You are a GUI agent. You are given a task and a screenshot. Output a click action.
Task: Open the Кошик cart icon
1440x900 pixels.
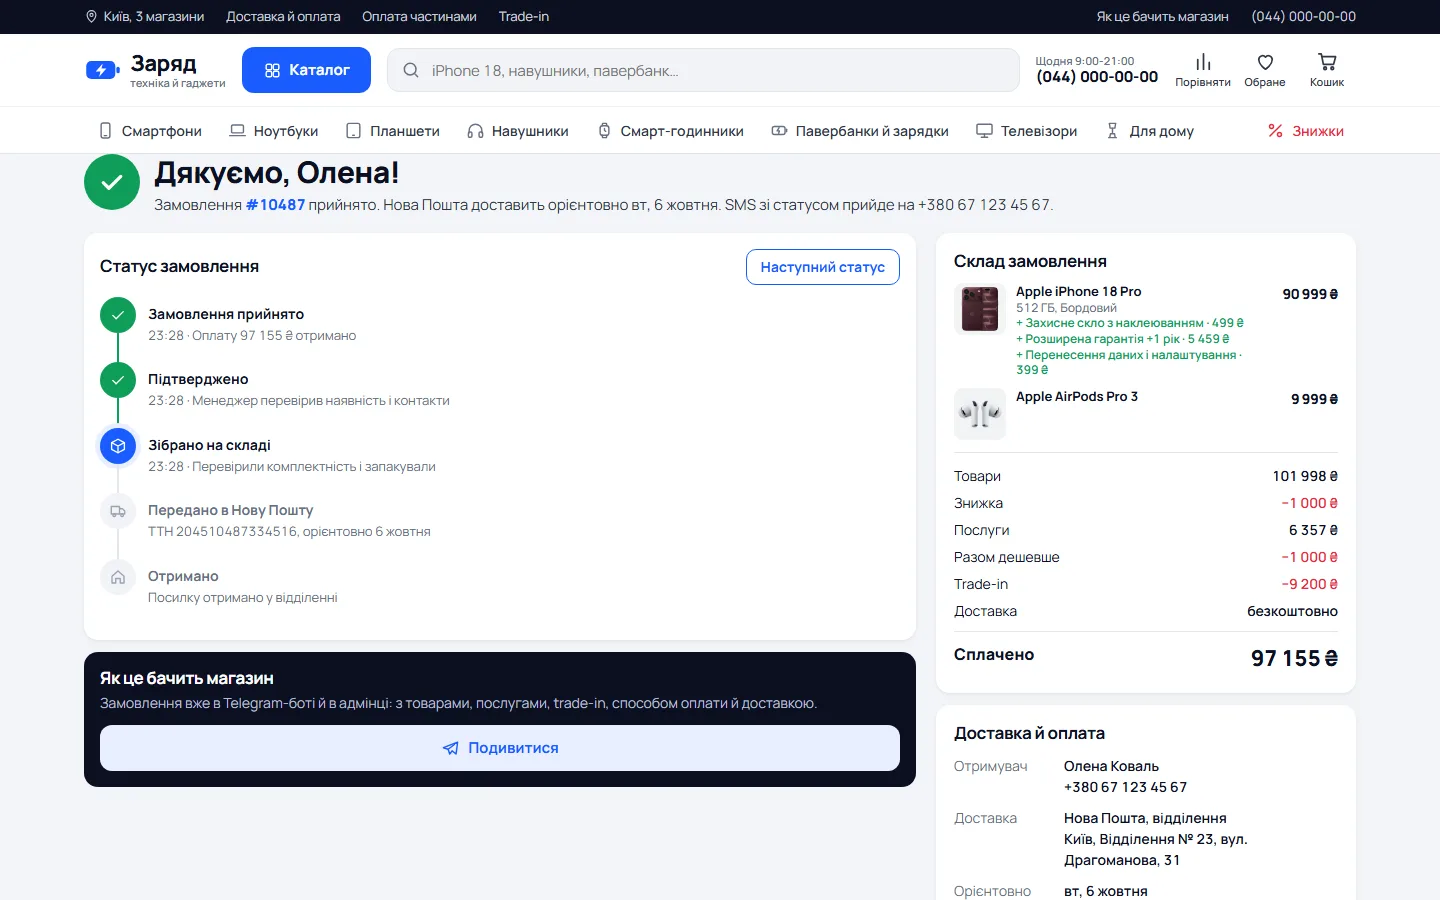pos(1327,62)
